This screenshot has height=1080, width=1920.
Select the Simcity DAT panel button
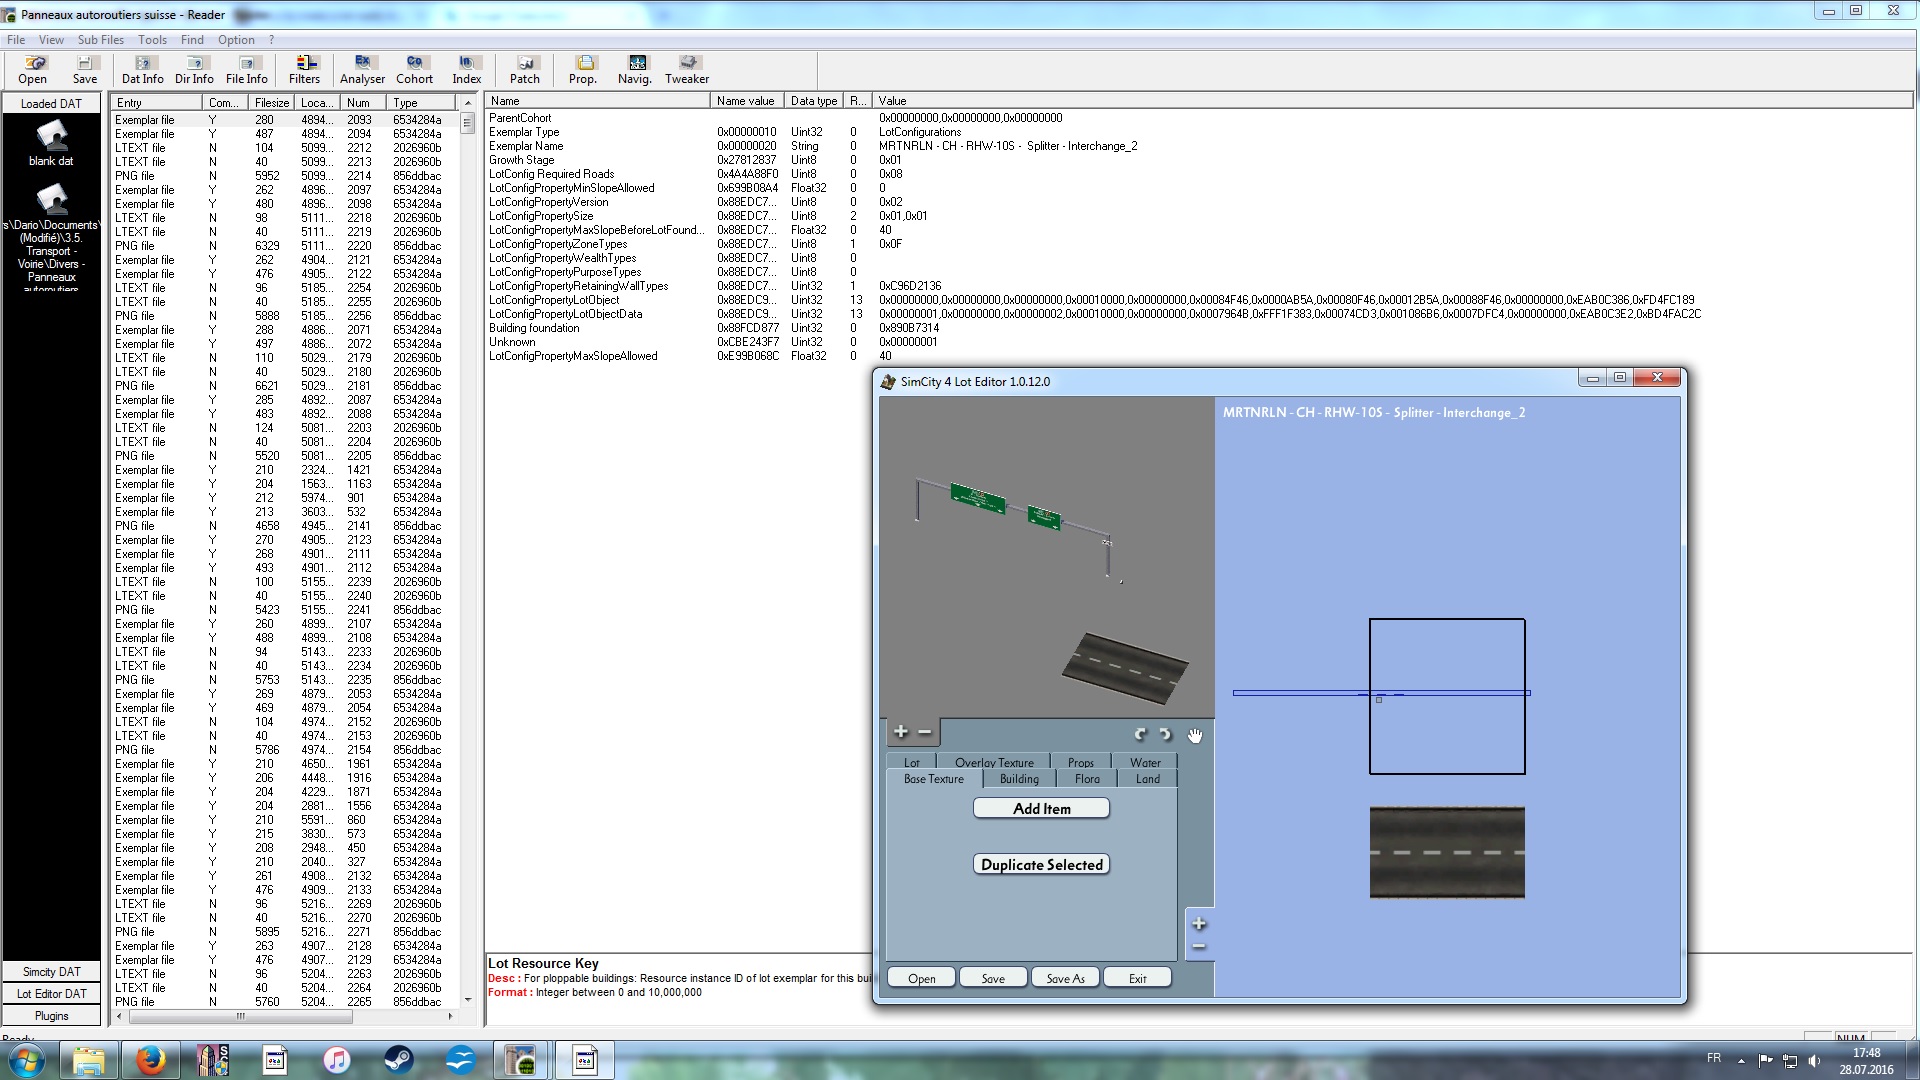52,972
